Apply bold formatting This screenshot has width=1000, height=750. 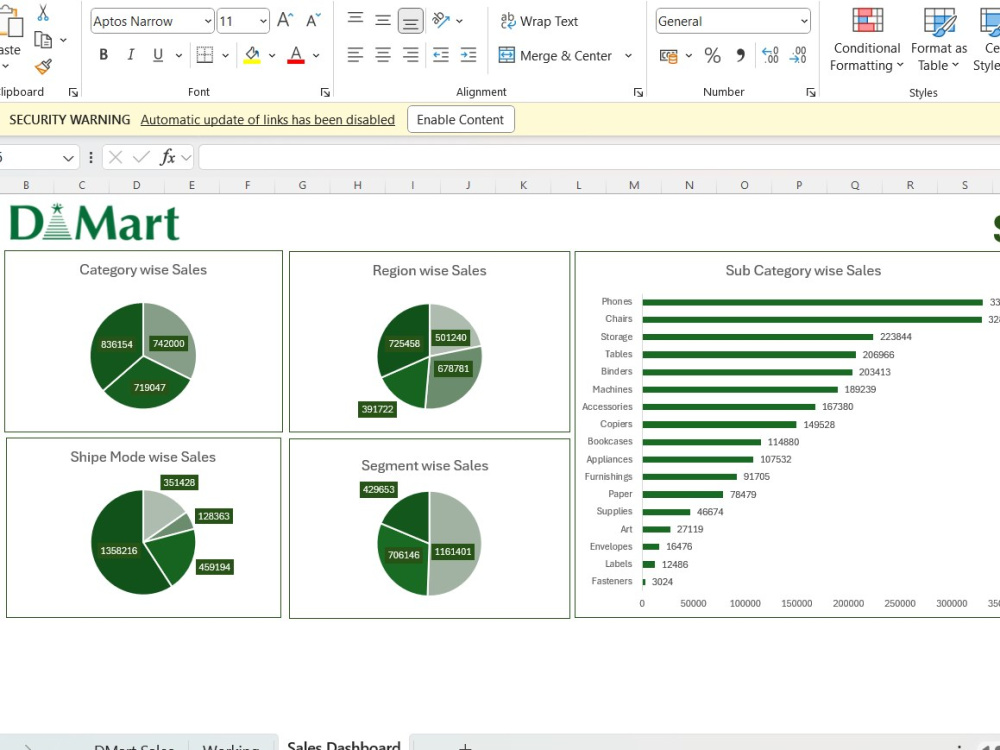click(x=103, y=55)
